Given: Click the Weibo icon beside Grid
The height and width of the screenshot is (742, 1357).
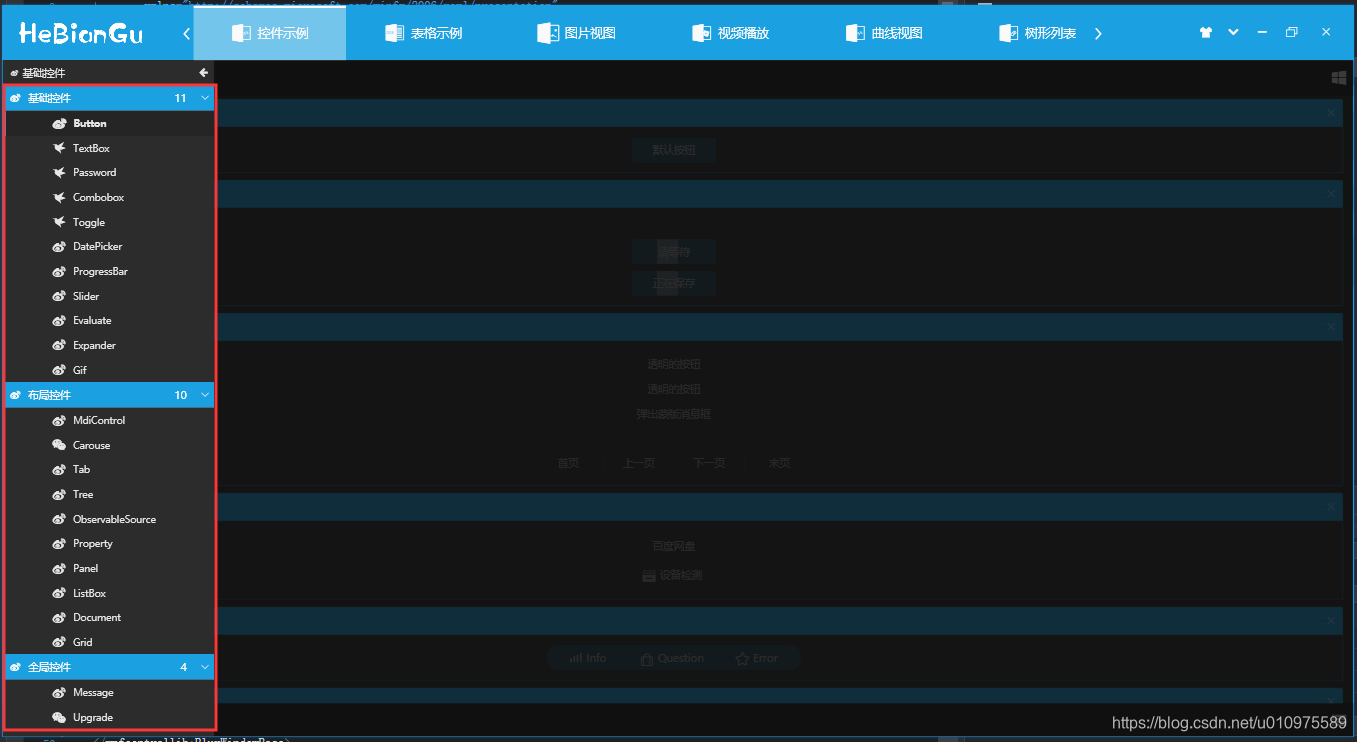Looking at the screenshot, I should 59,642.
